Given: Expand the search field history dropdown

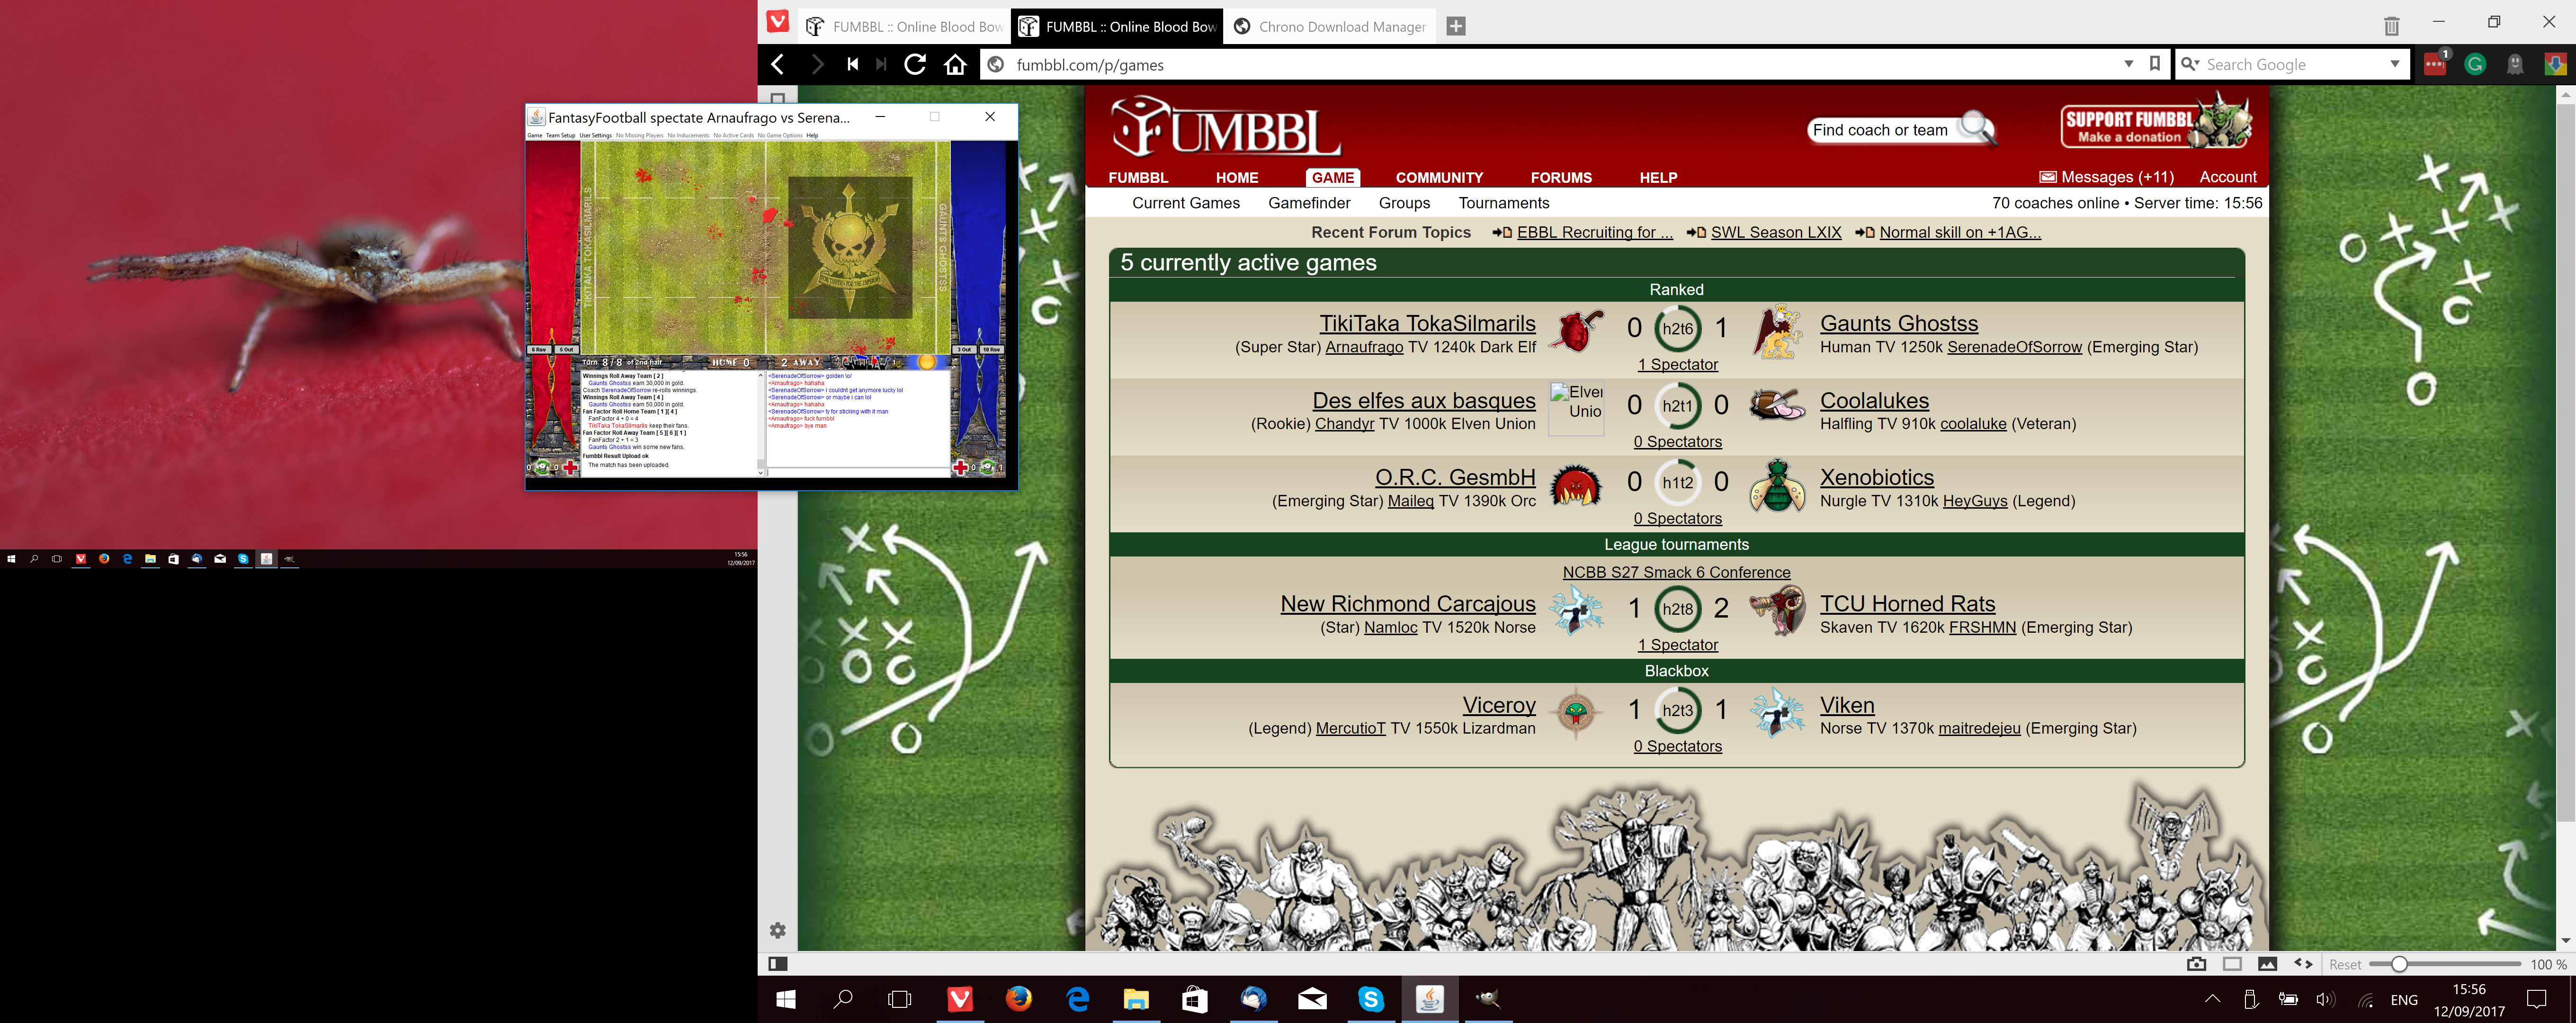Looking at the screenshot, I should pos(2395,64).
